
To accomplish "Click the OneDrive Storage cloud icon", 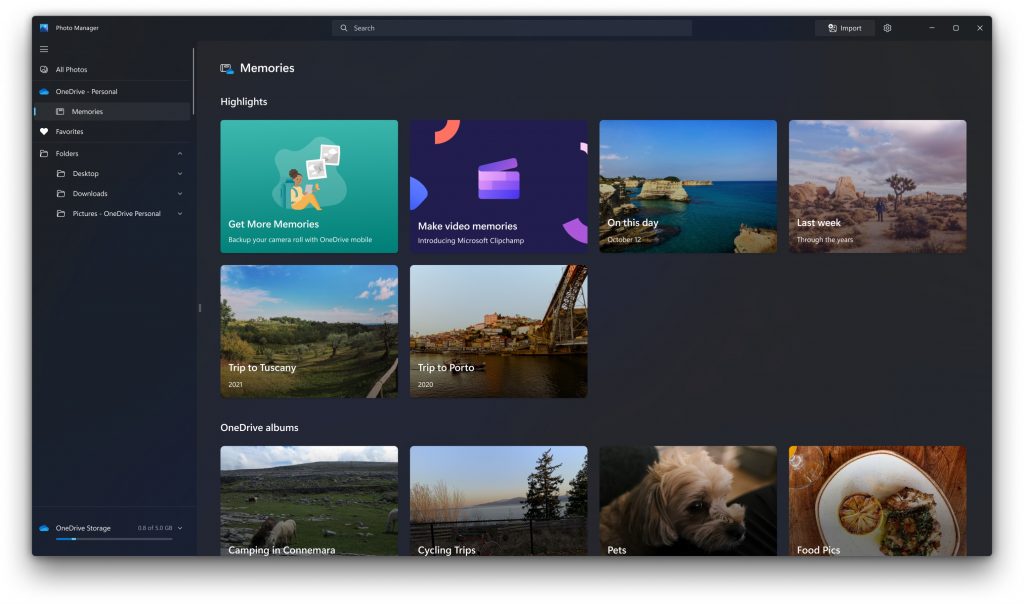I will 41,527.
